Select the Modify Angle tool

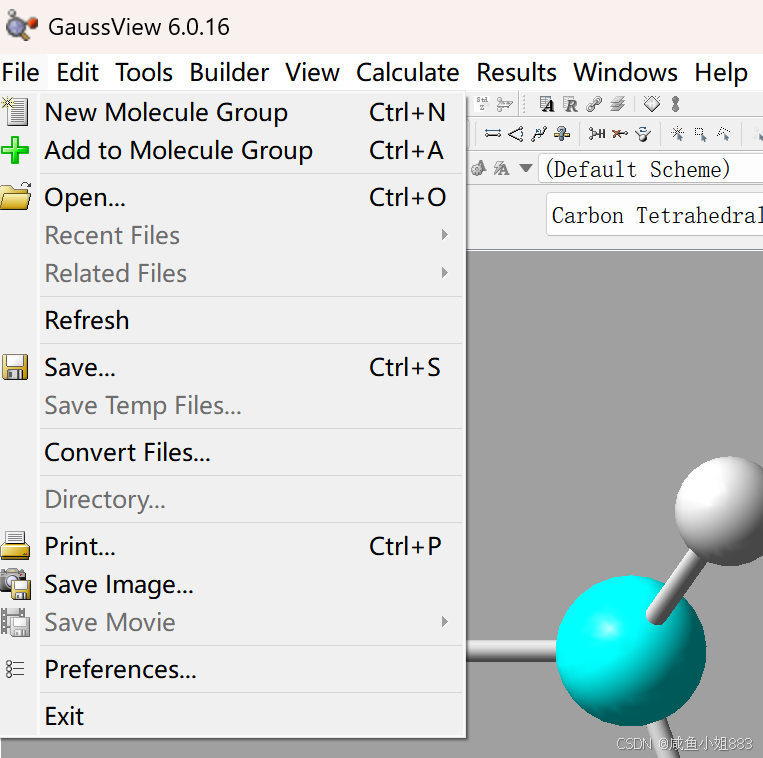pyautogui.click(x=516, y=133)
